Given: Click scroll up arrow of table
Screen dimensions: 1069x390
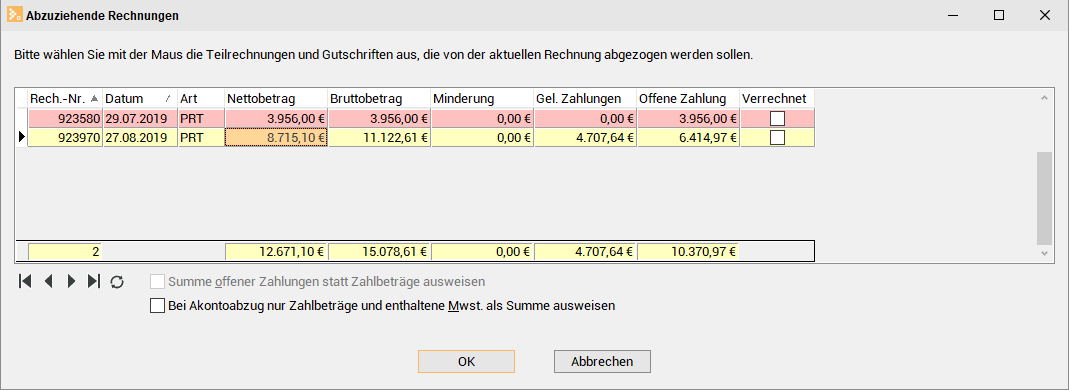Looking at the screenshot, I should click(1044, 99).
